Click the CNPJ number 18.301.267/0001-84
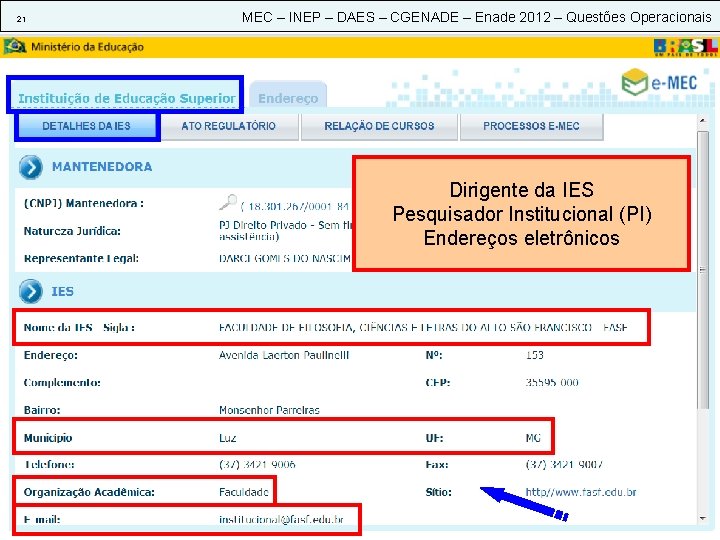Image resolution: width=720 pixels, height=540 pixels. point(296,206)
